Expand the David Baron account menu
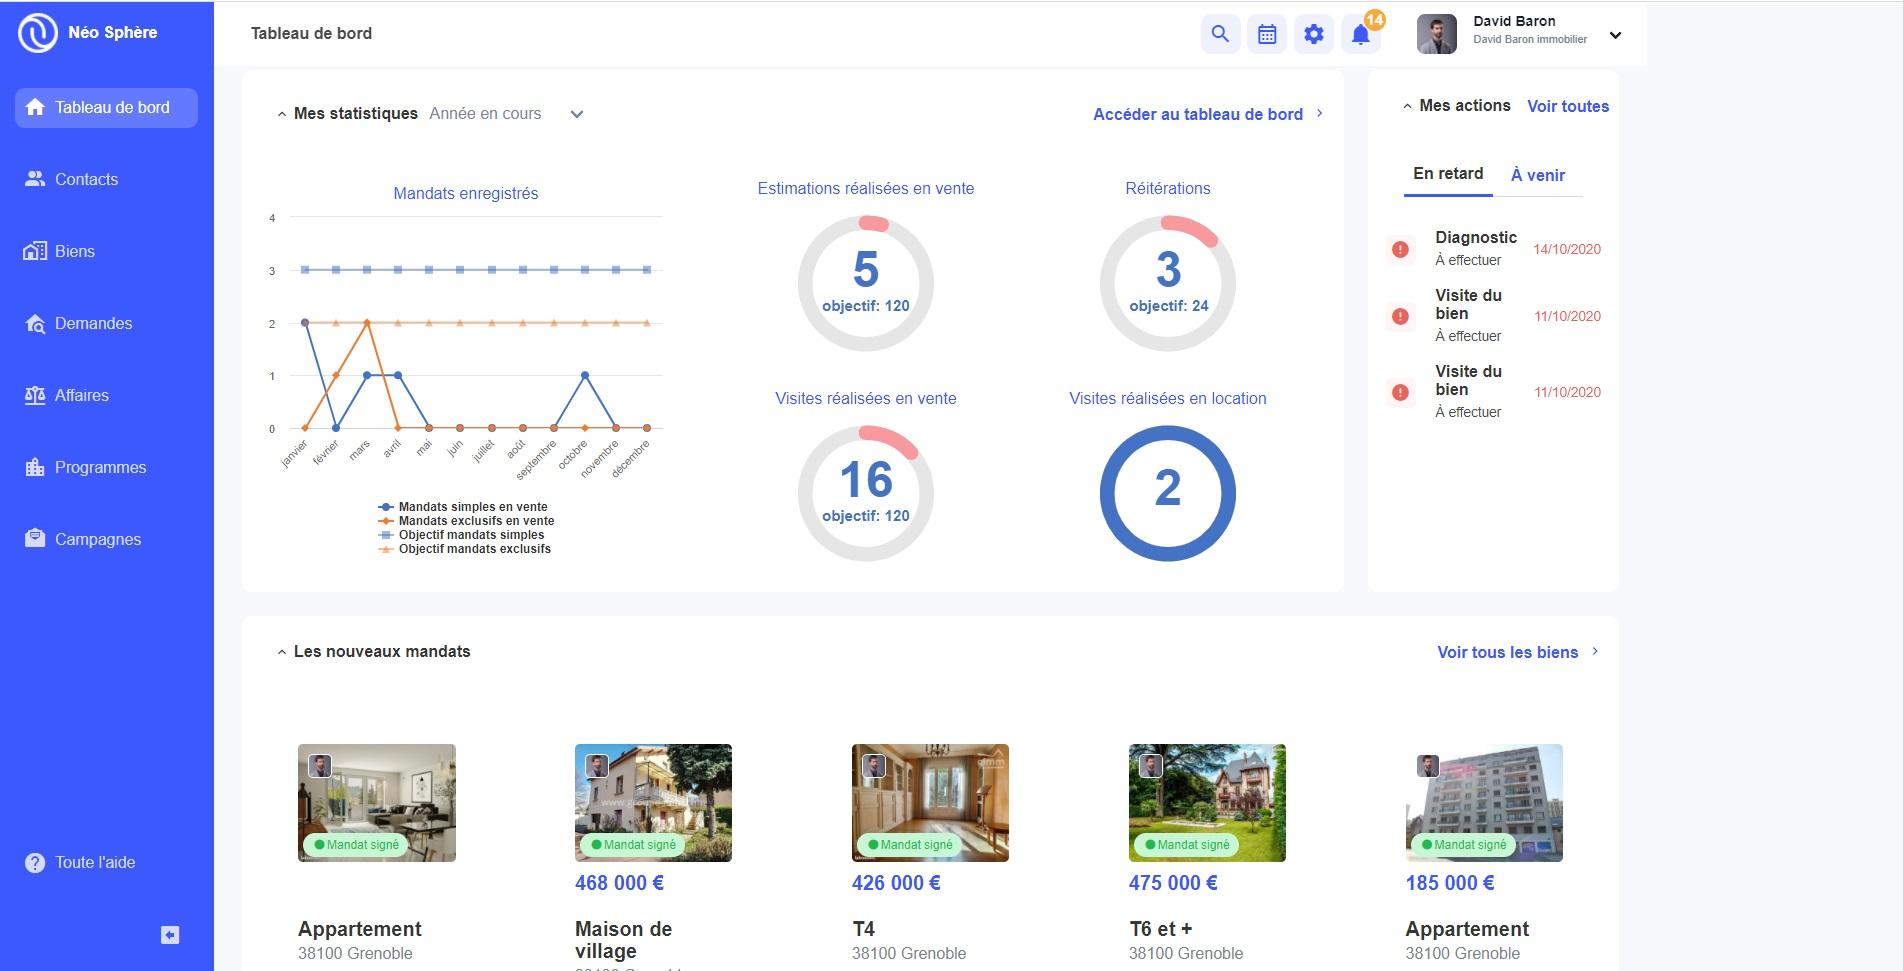 [x=1615, y=35]
